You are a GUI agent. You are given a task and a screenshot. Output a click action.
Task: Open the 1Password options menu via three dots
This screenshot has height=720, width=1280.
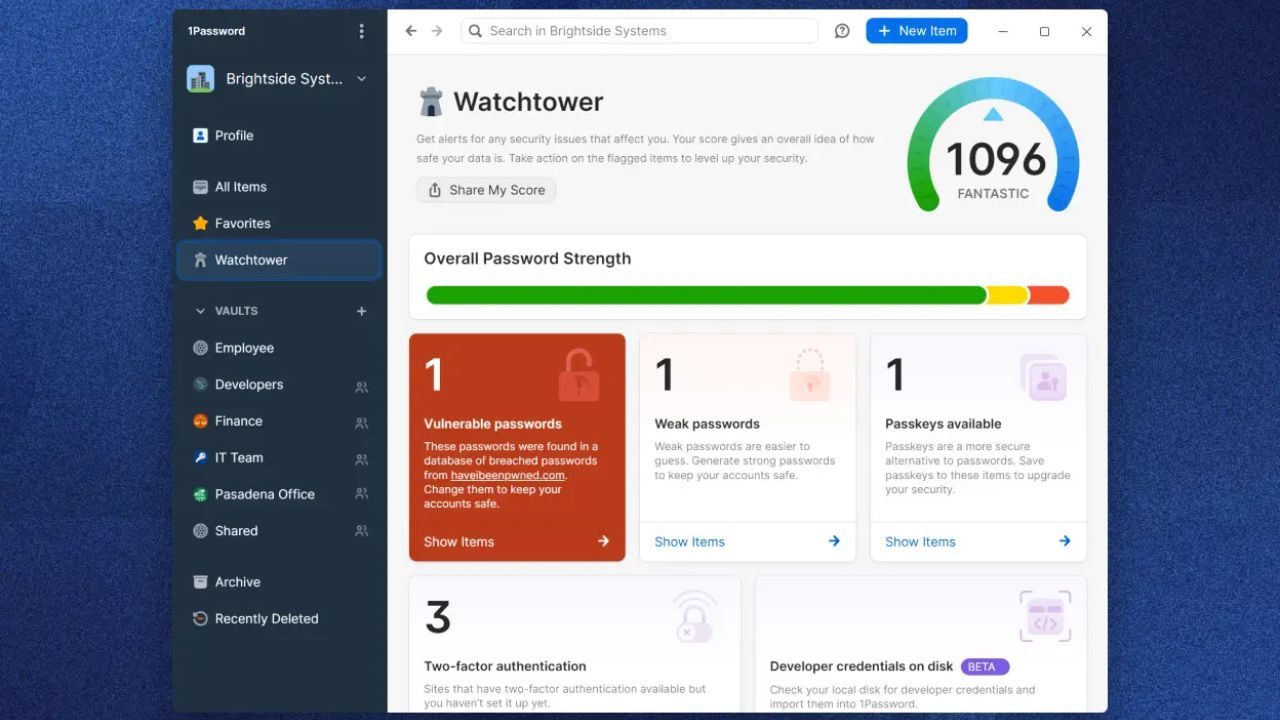pyautogui.click(x=362, y=31)
